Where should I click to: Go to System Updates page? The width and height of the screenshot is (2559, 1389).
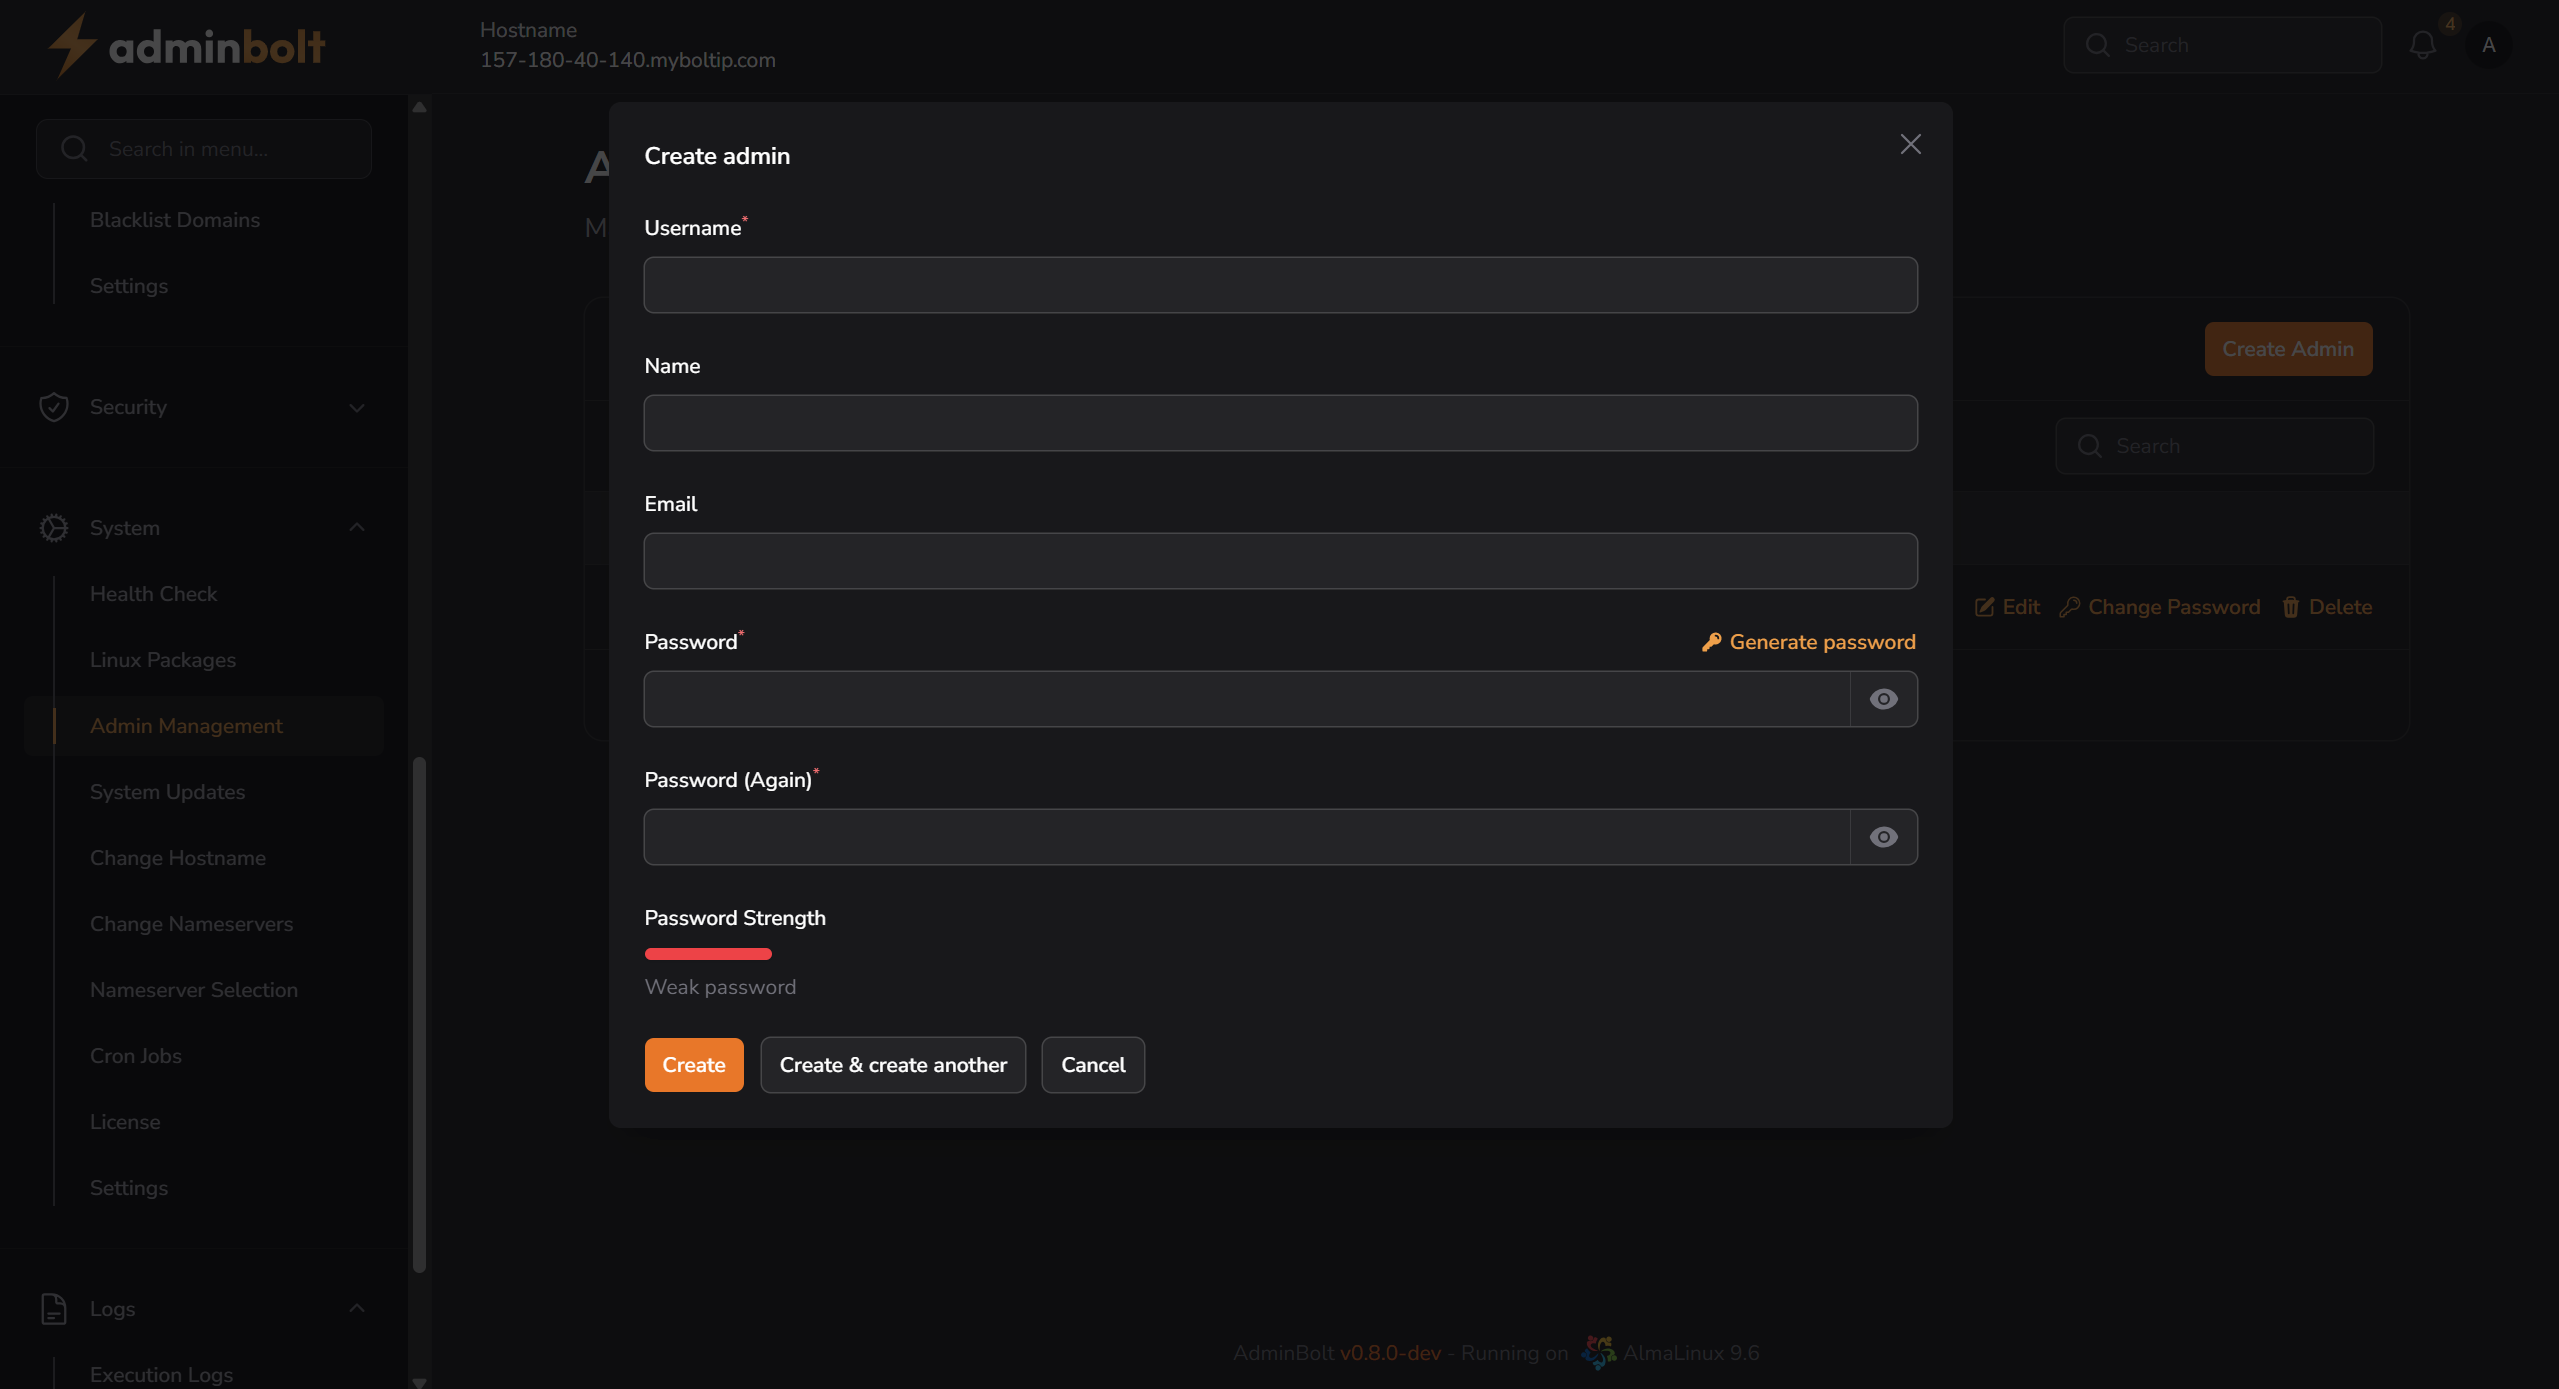tap(166, 791)
